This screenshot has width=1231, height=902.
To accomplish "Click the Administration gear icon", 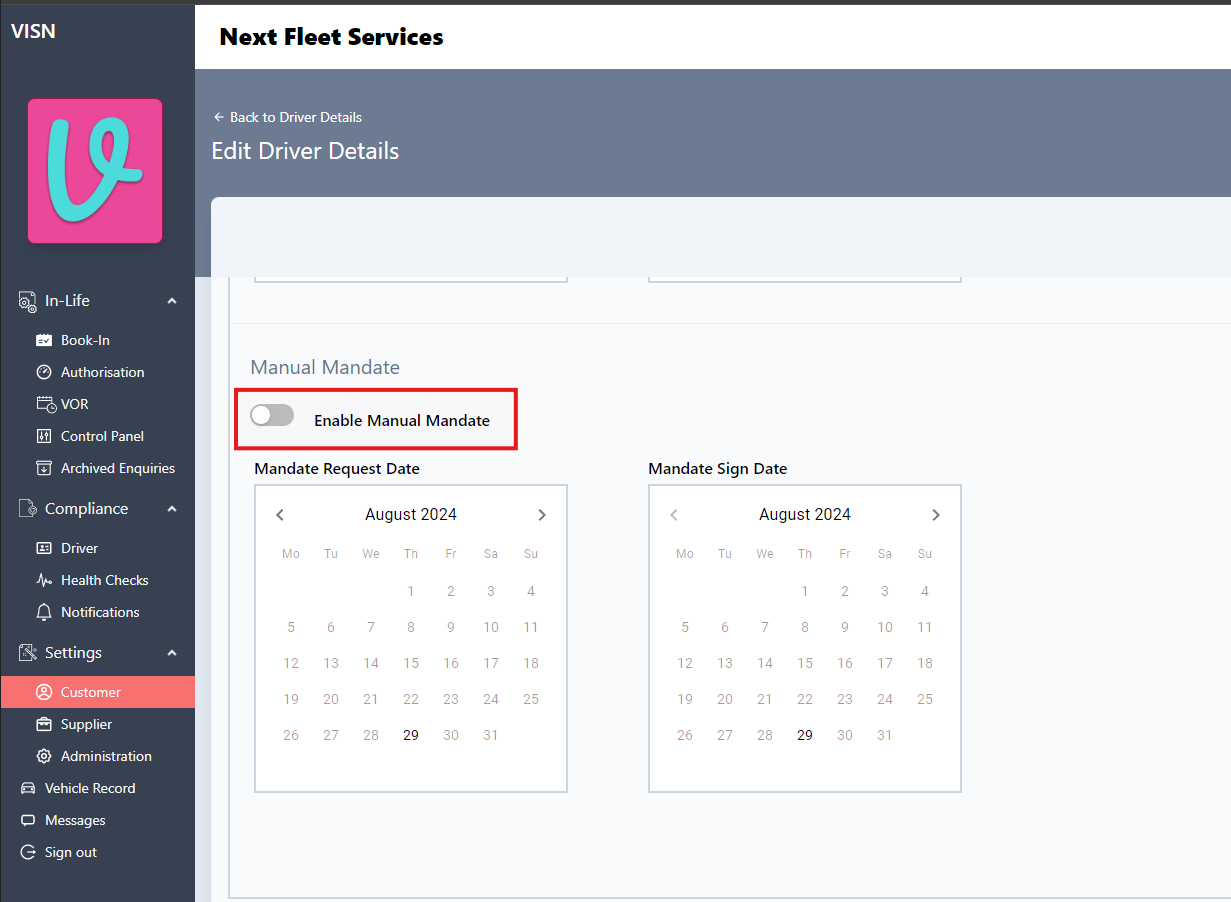I will click(x=43, y=756).
